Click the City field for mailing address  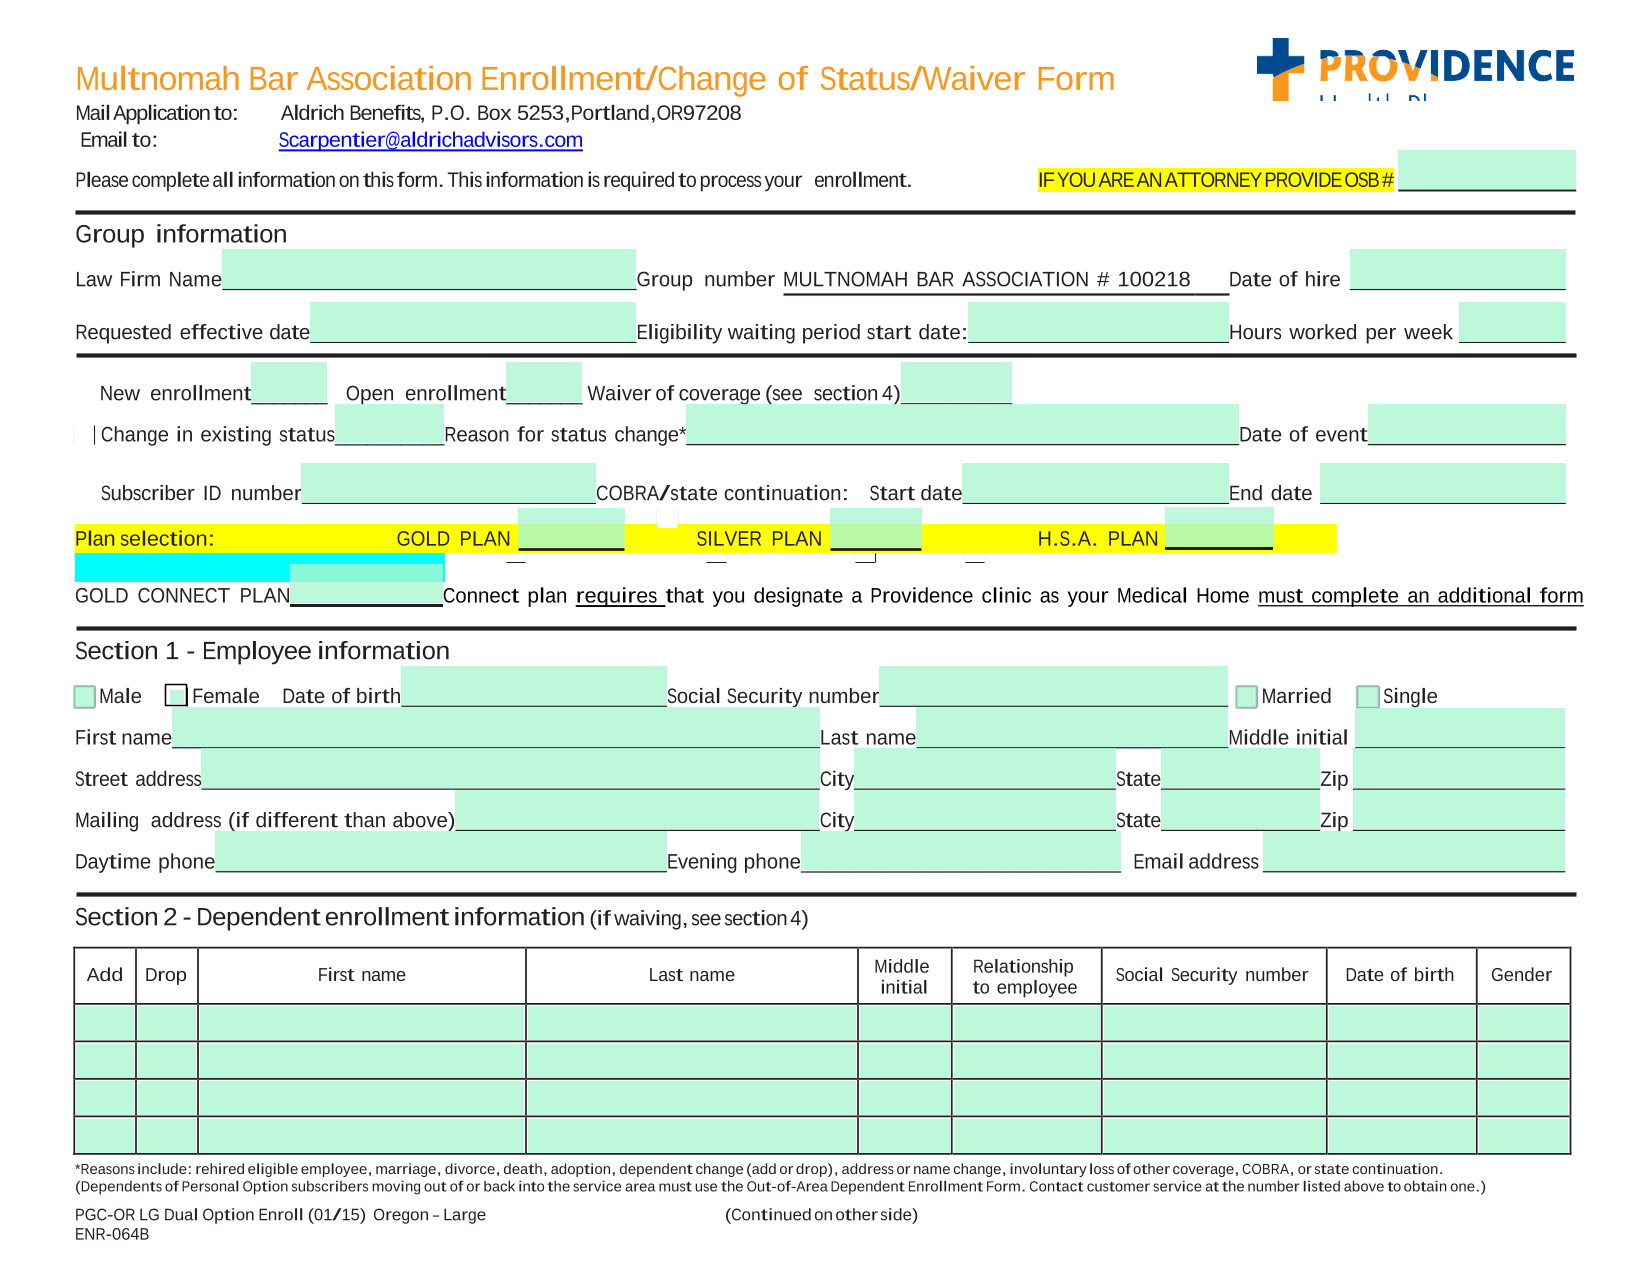pos(985,810)
